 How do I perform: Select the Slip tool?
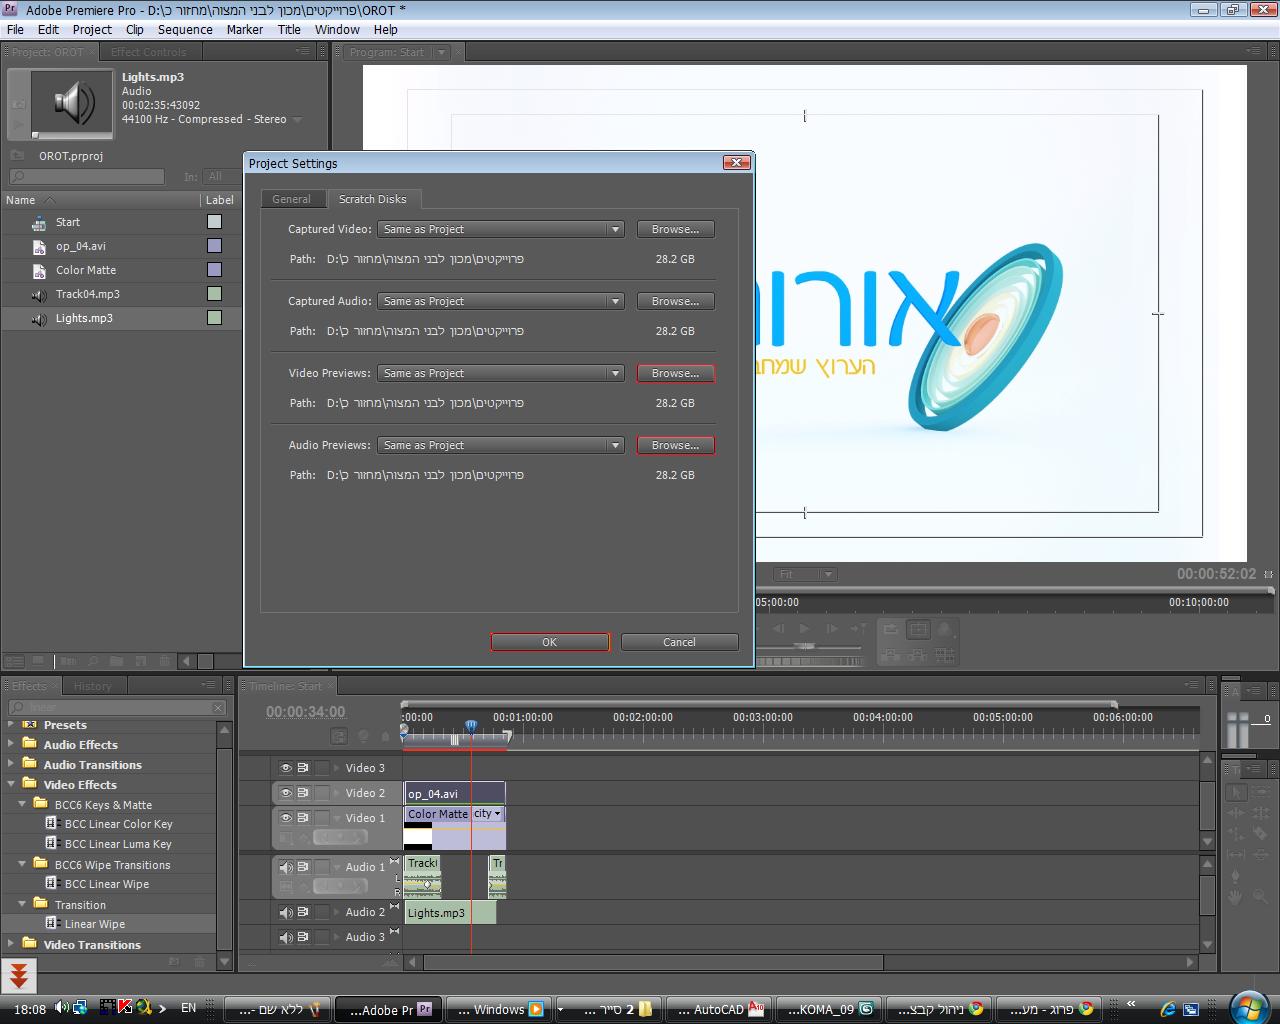(x=1236, y=855)
